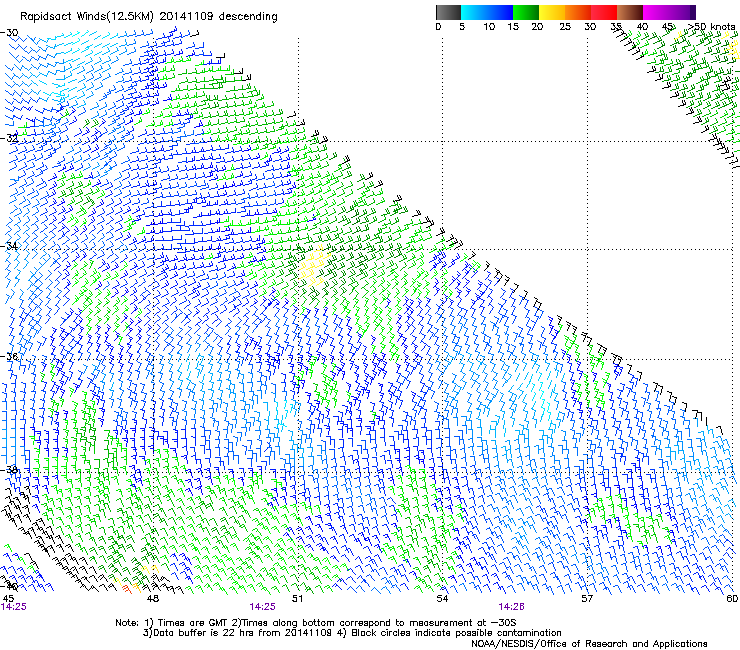
Task: Pick the red 30-35 knots legend color
Action: click(604, 12)
